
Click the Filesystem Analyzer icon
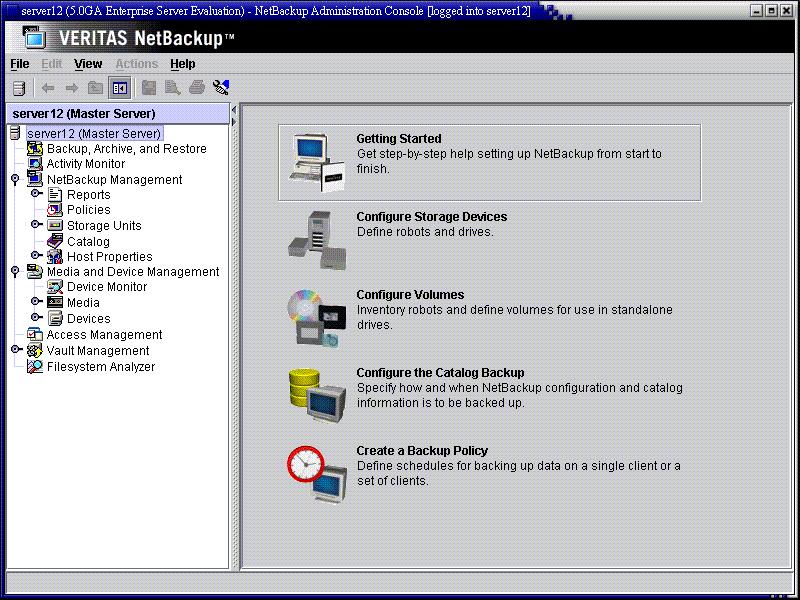[35, 366]
